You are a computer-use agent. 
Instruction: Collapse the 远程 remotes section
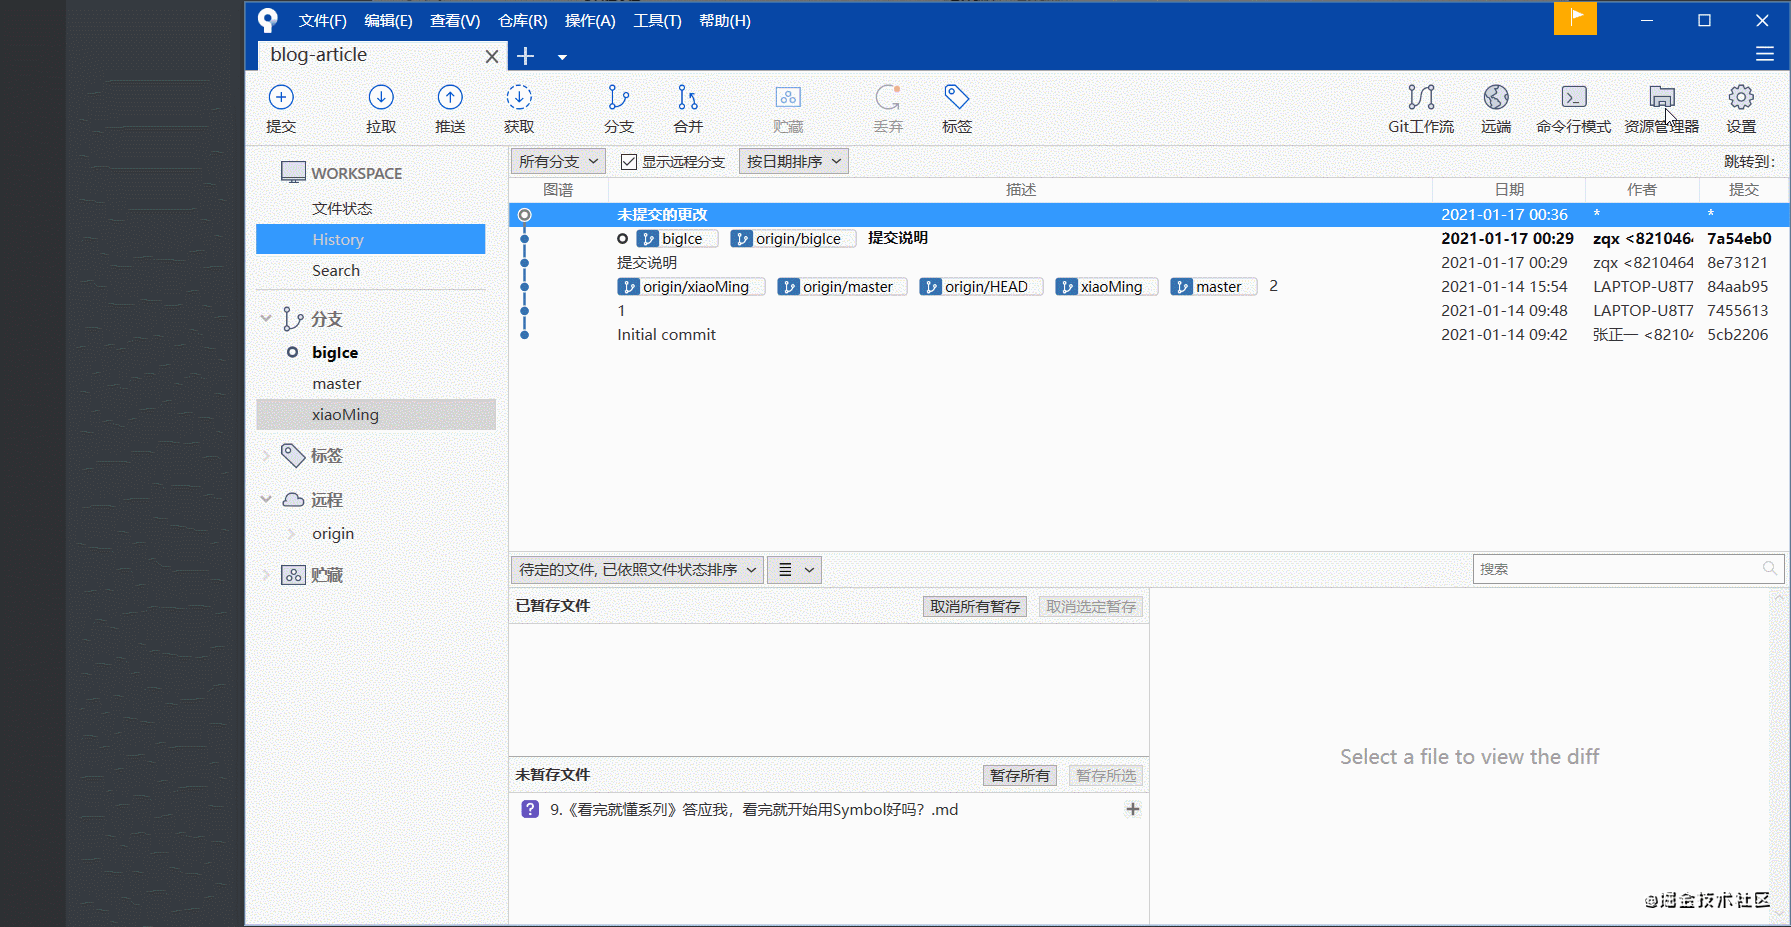click(x=266, y=499)
